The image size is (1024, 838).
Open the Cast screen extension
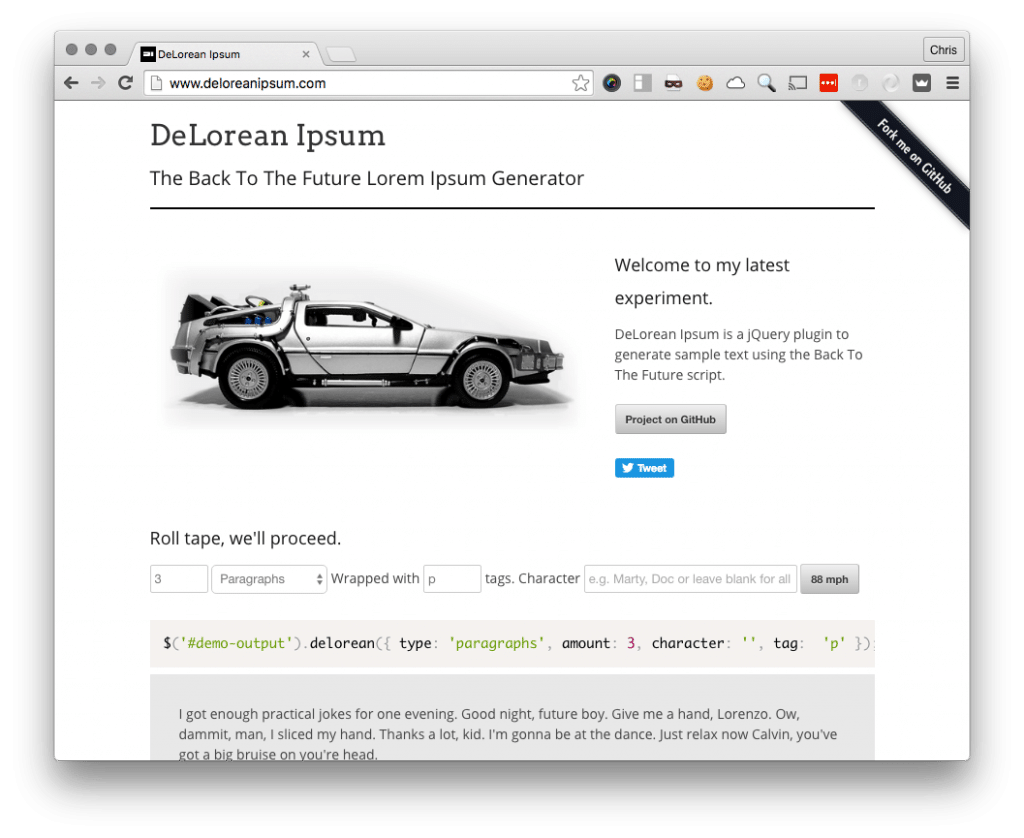[797, 83]
